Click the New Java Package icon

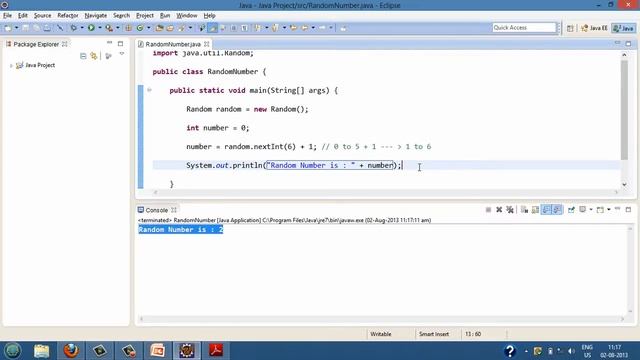coord(129,28)
